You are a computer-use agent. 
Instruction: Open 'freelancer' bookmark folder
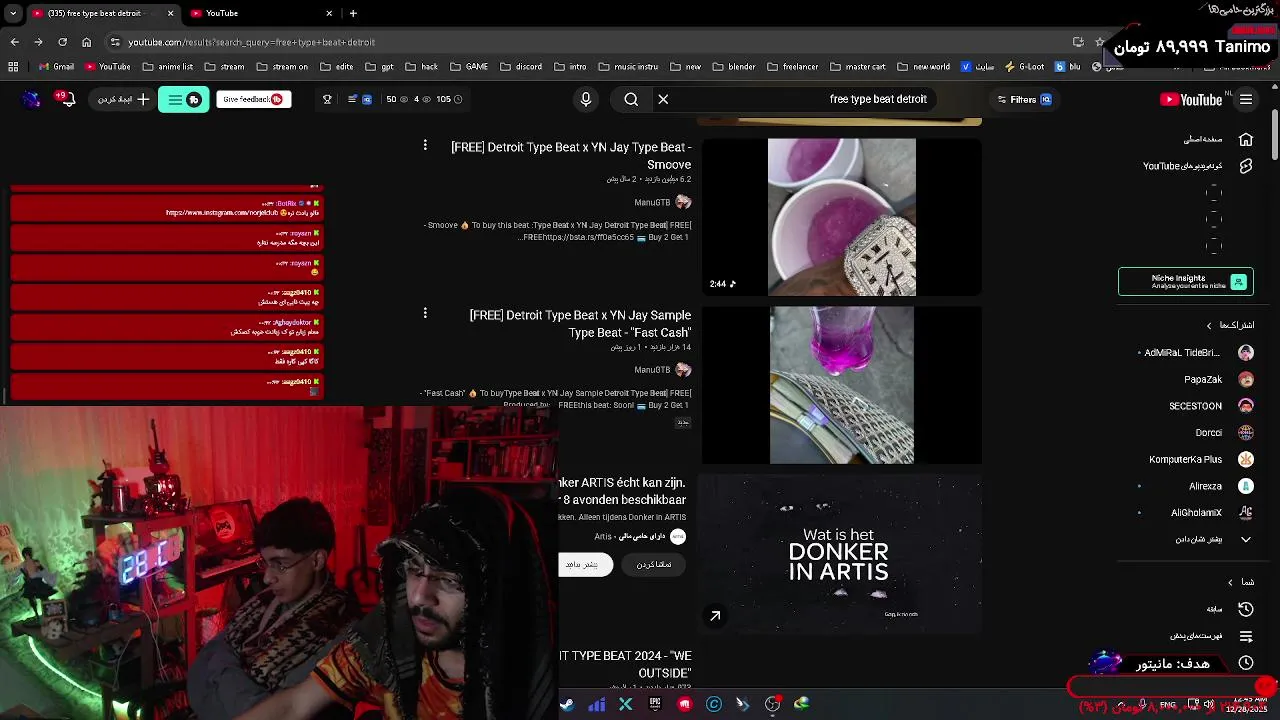point(793,67)
